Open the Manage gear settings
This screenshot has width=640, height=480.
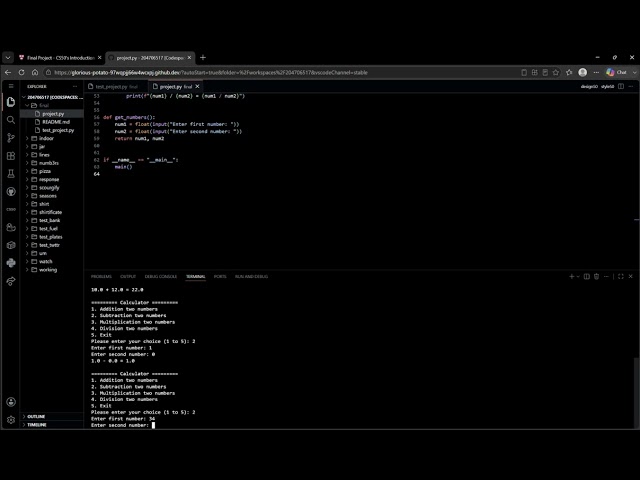click(x=11, y=420)
